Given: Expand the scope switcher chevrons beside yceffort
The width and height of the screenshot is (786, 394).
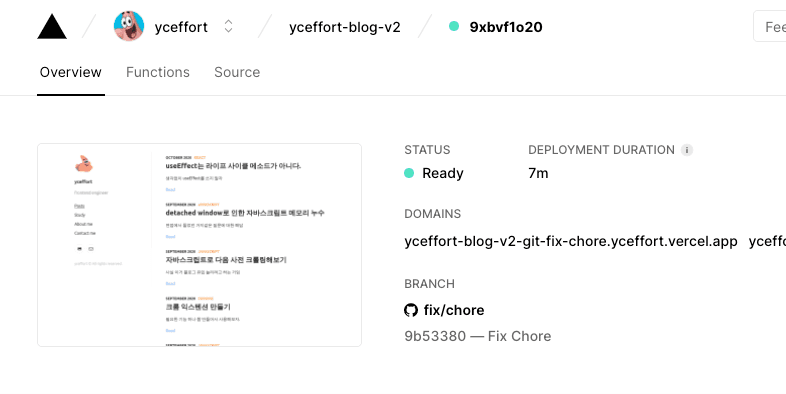Looking at the screenshot, I should pyautogui.click(x=229, y=27).
